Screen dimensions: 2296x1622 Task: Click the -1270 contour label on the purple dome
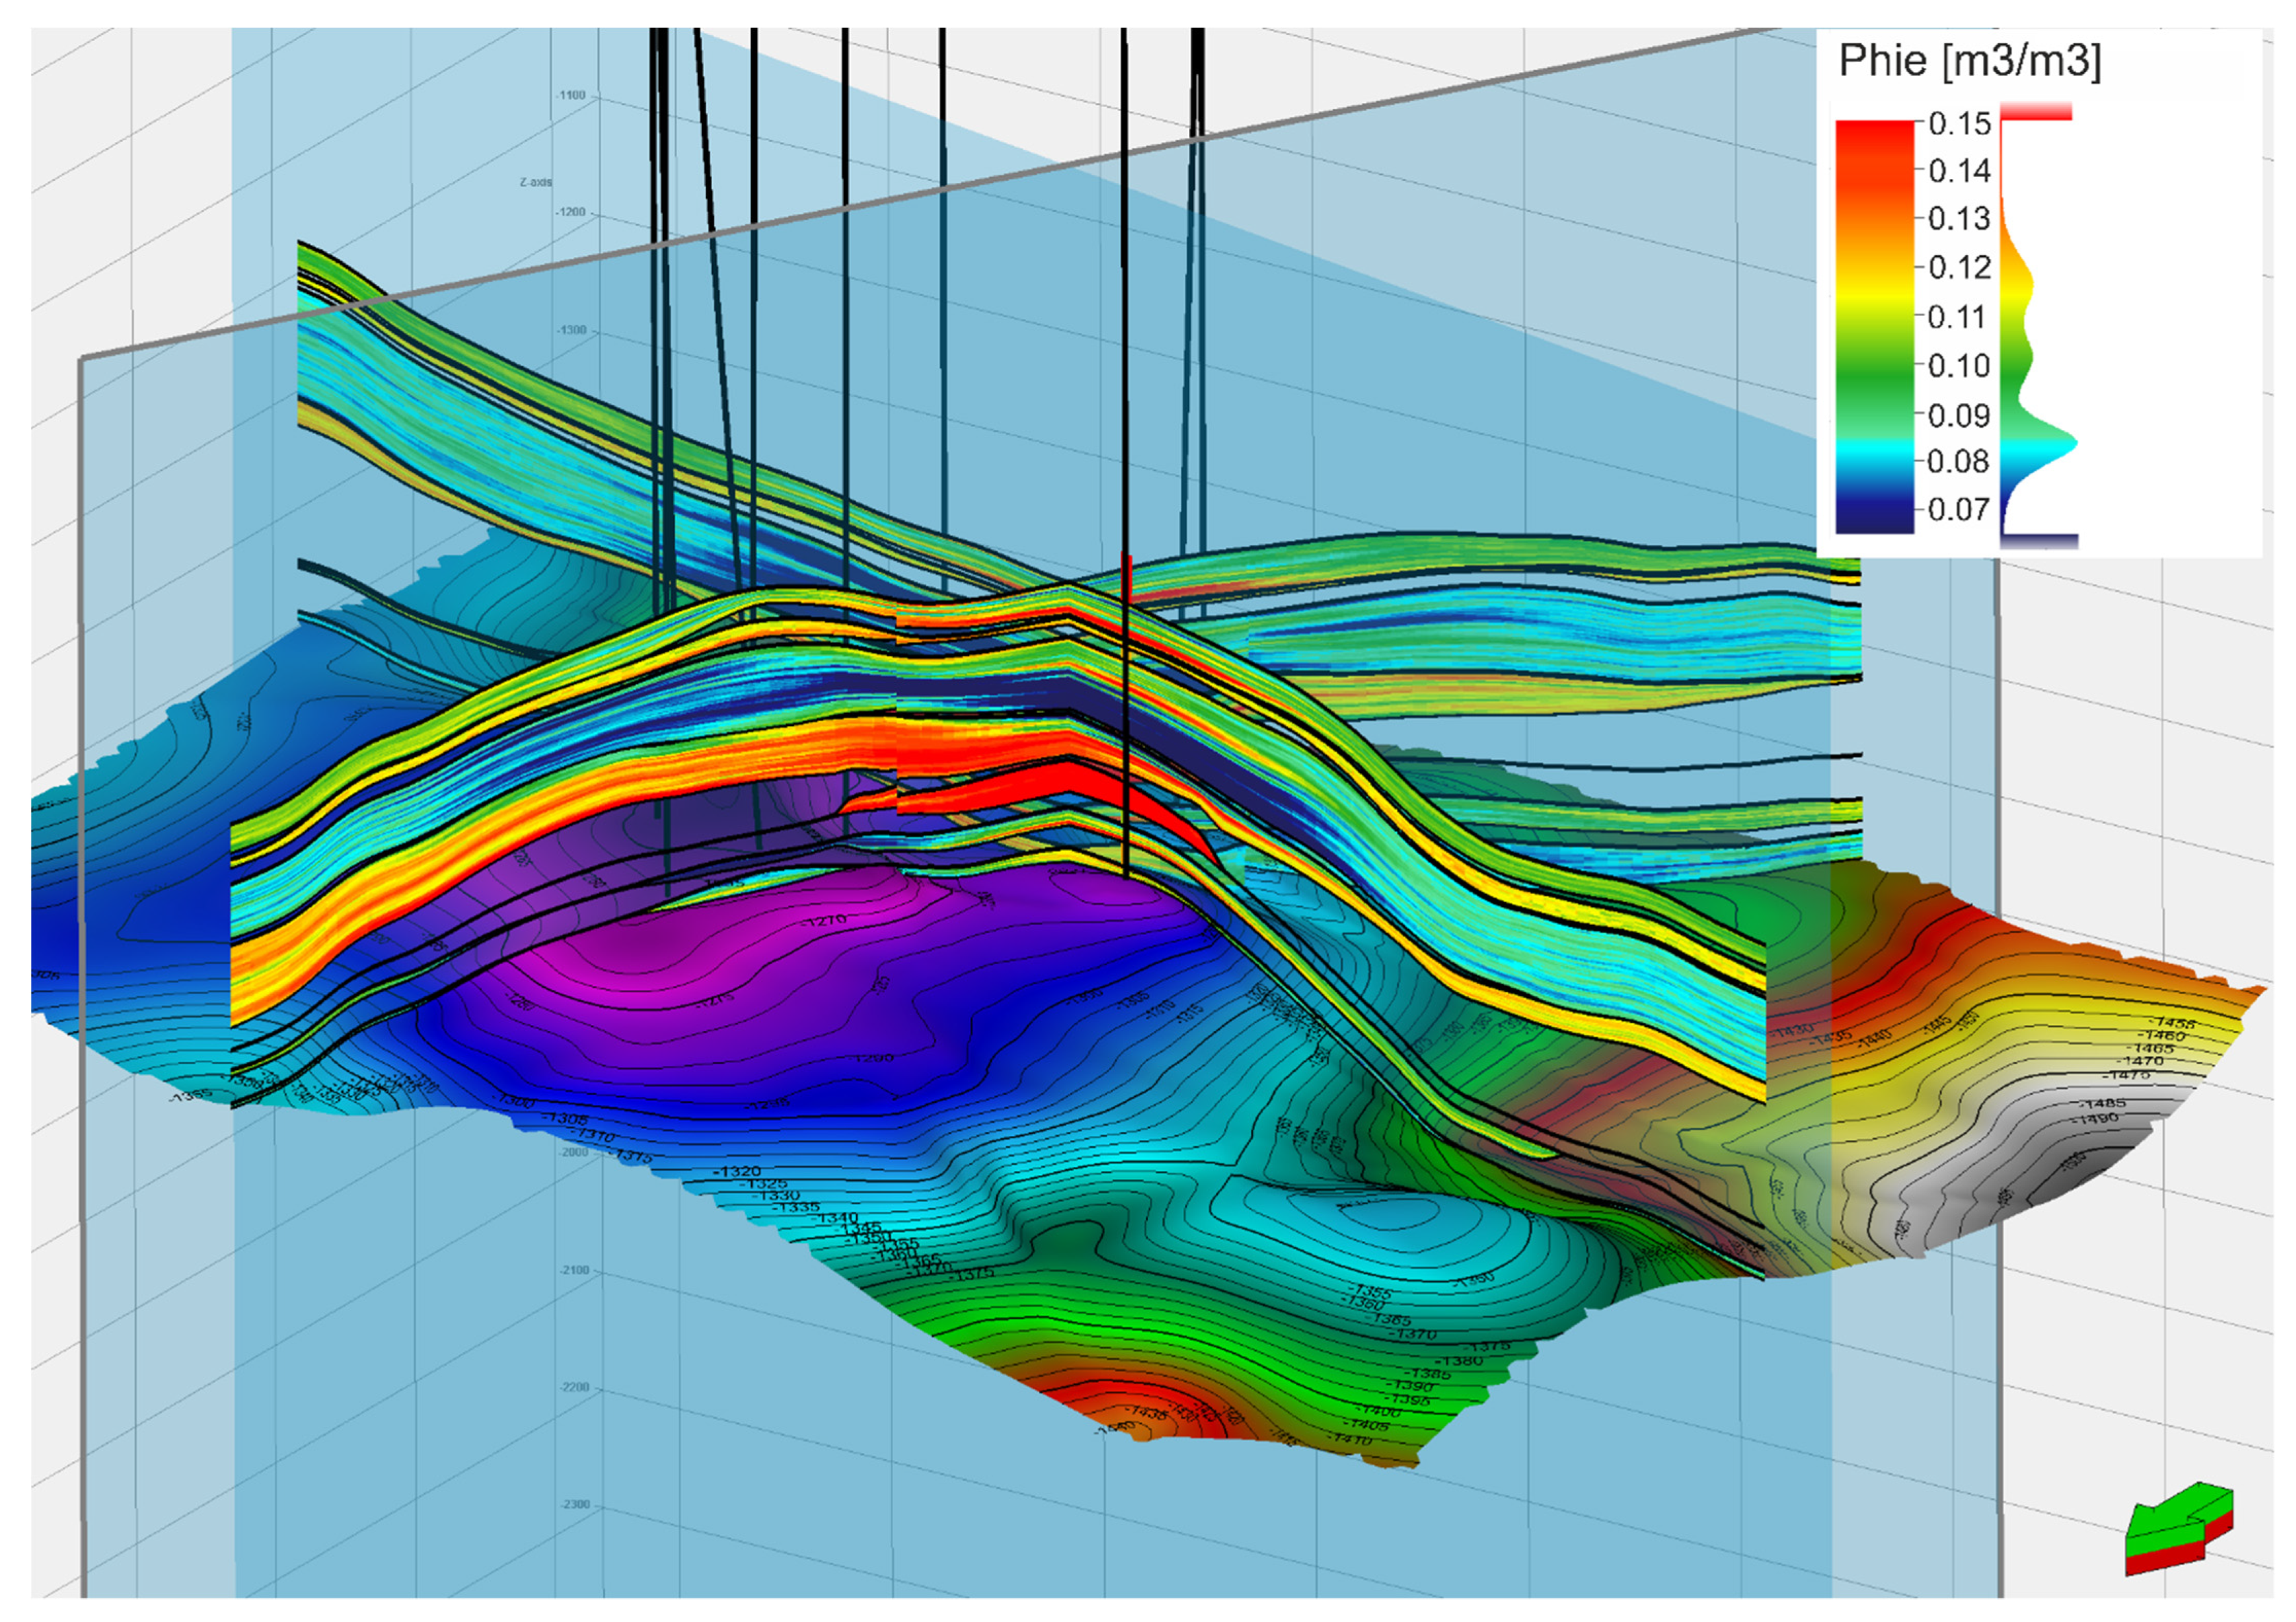click(x=824, y=920)
